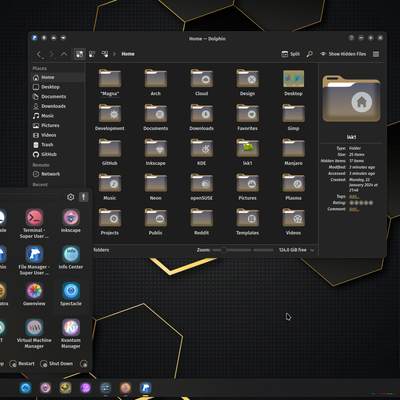Launch Inkscape from the app launcher
This screenshot has width=400, height=400.
point(71,221)
